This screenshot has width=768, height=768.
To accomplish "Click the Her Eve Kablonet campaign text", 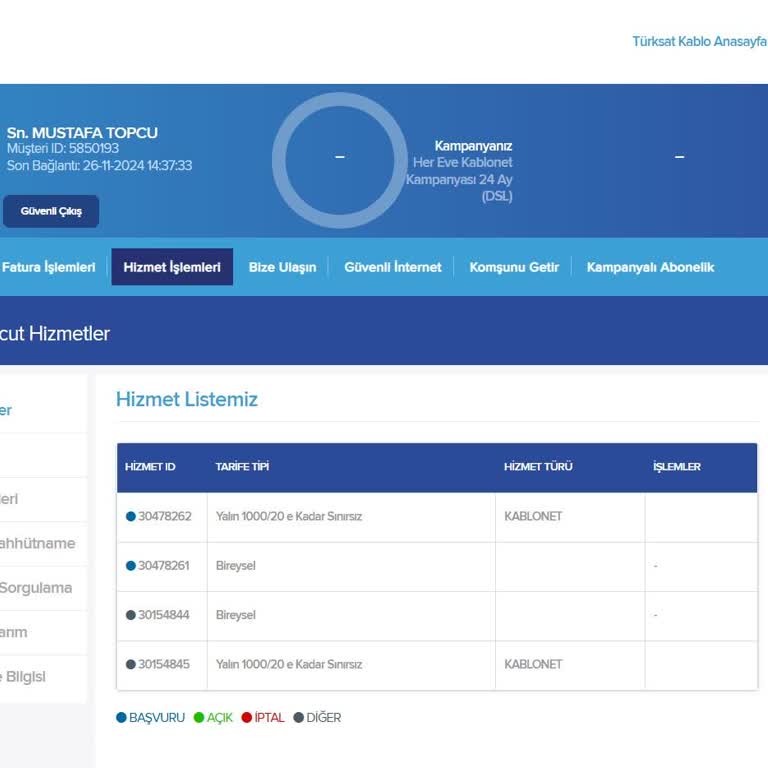I will pos(459,179).
